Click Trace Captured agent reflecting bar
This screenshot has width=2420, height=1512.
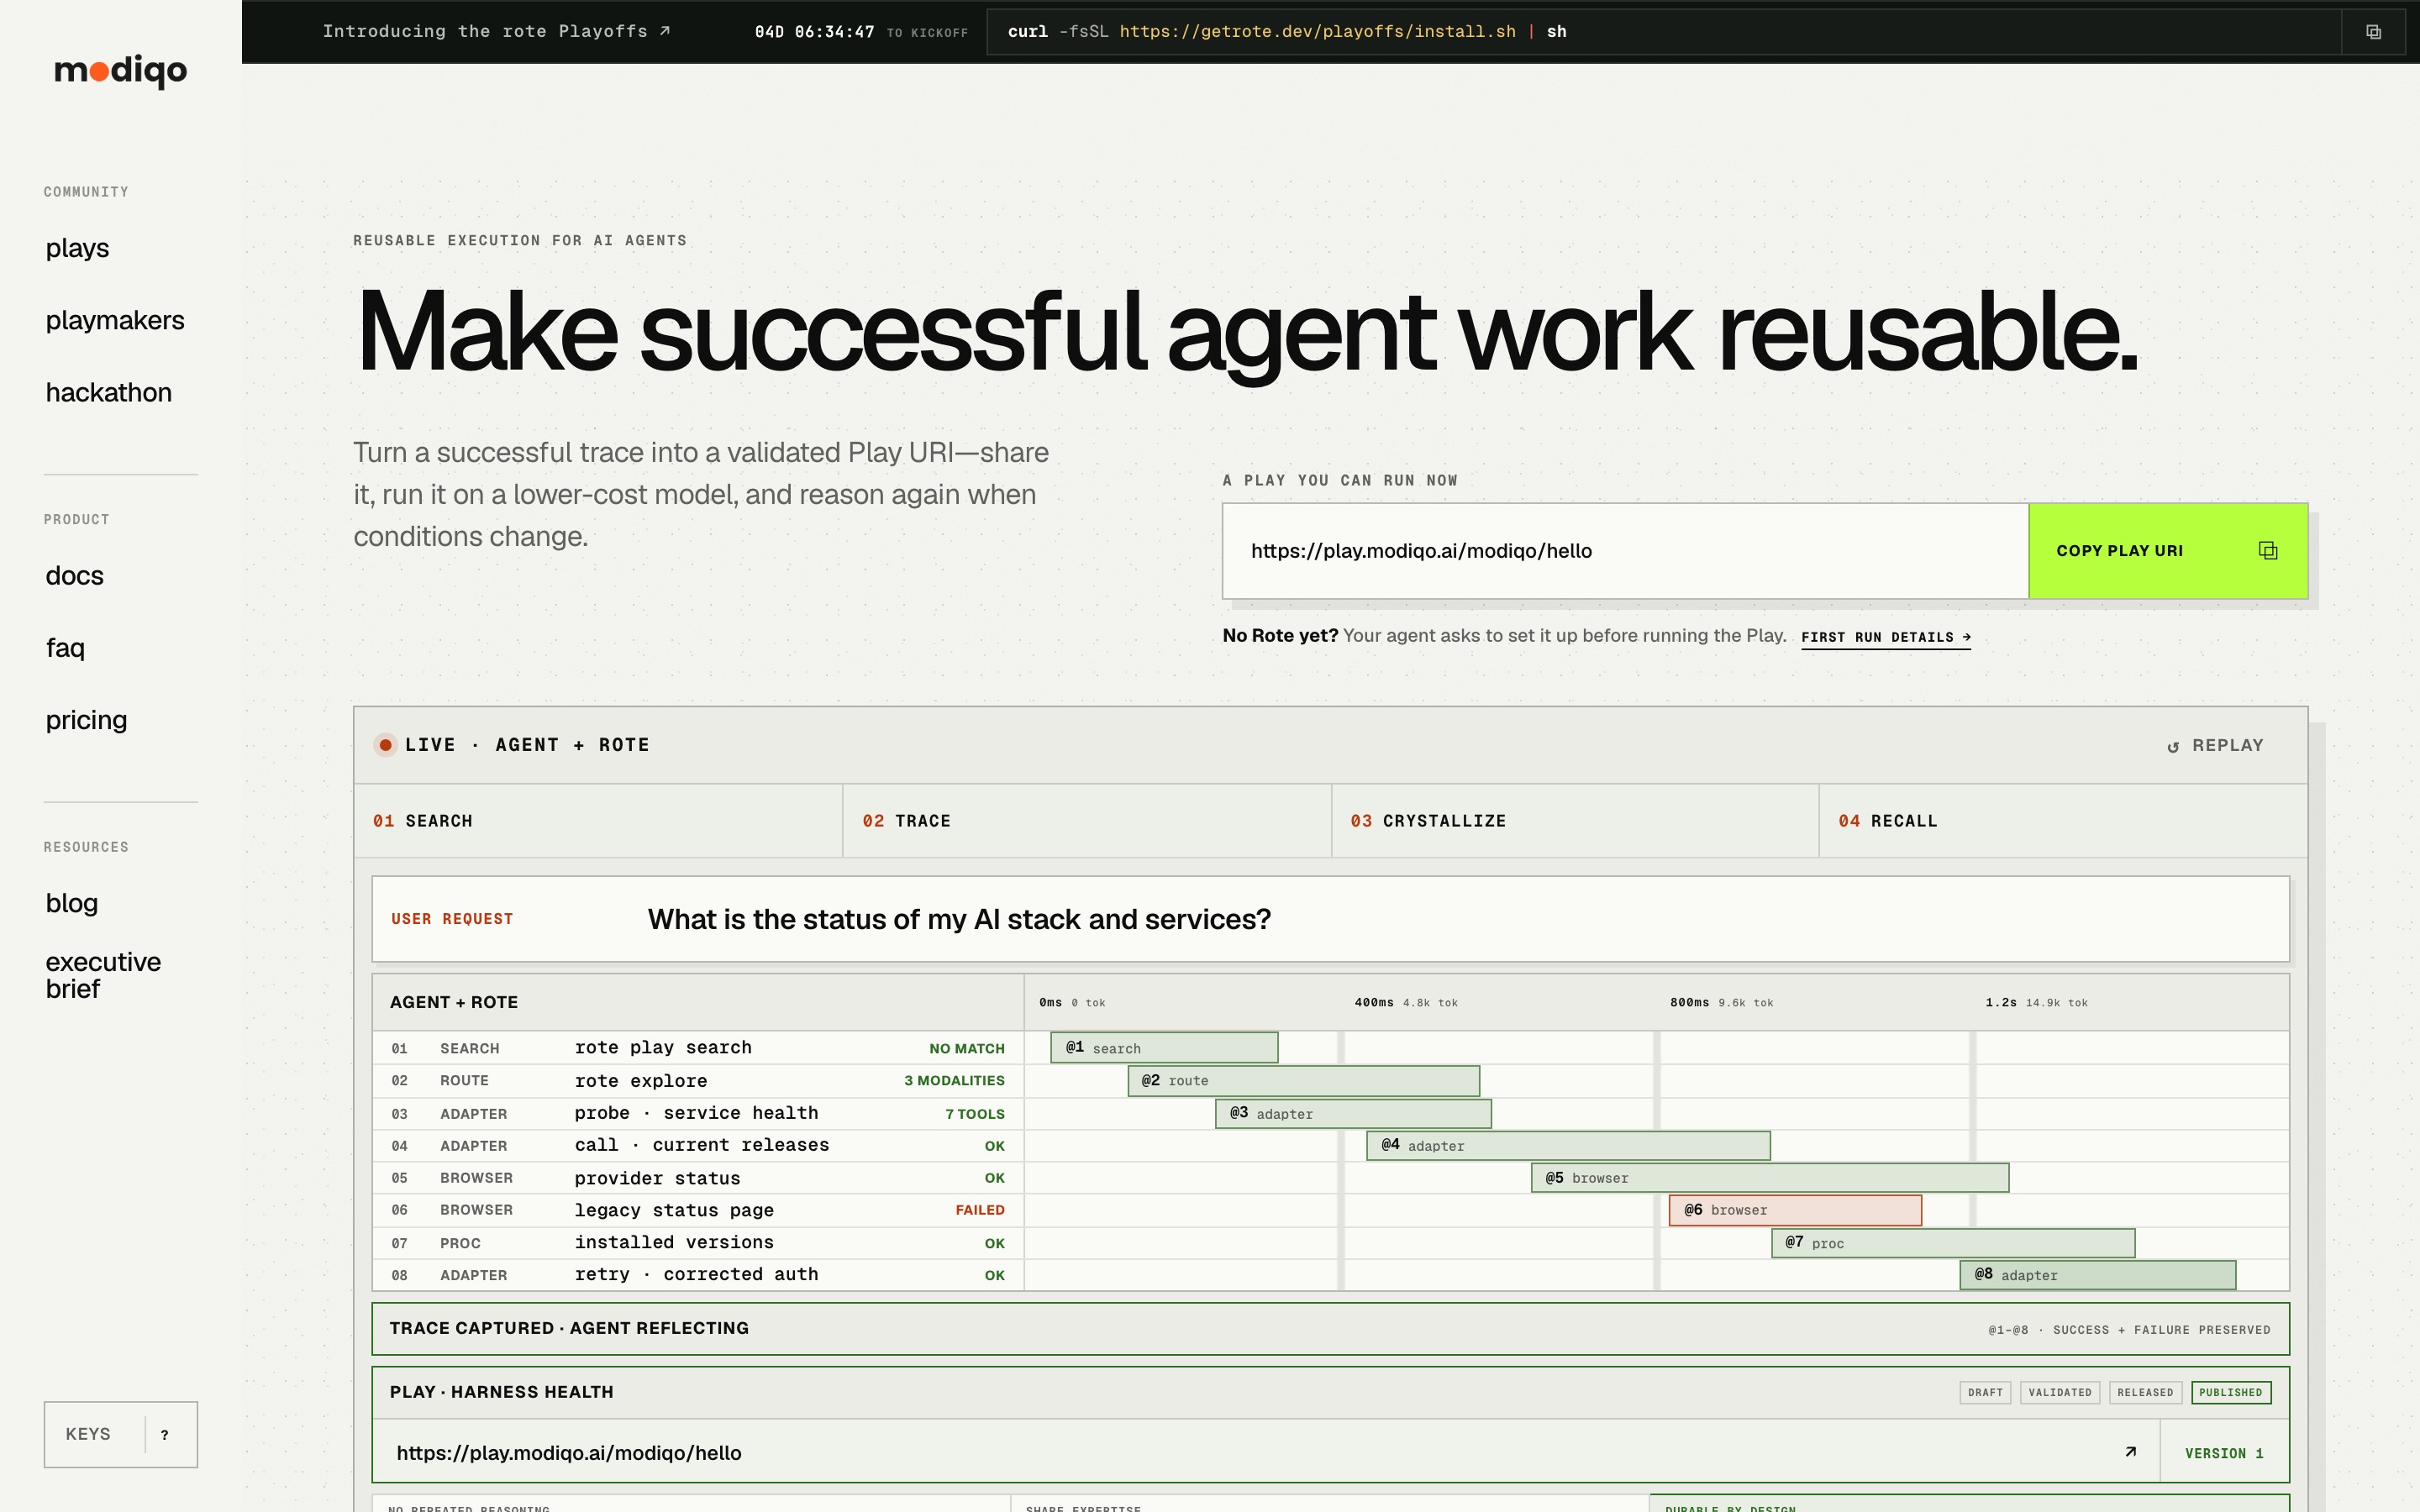(x=1330, y=1329)
